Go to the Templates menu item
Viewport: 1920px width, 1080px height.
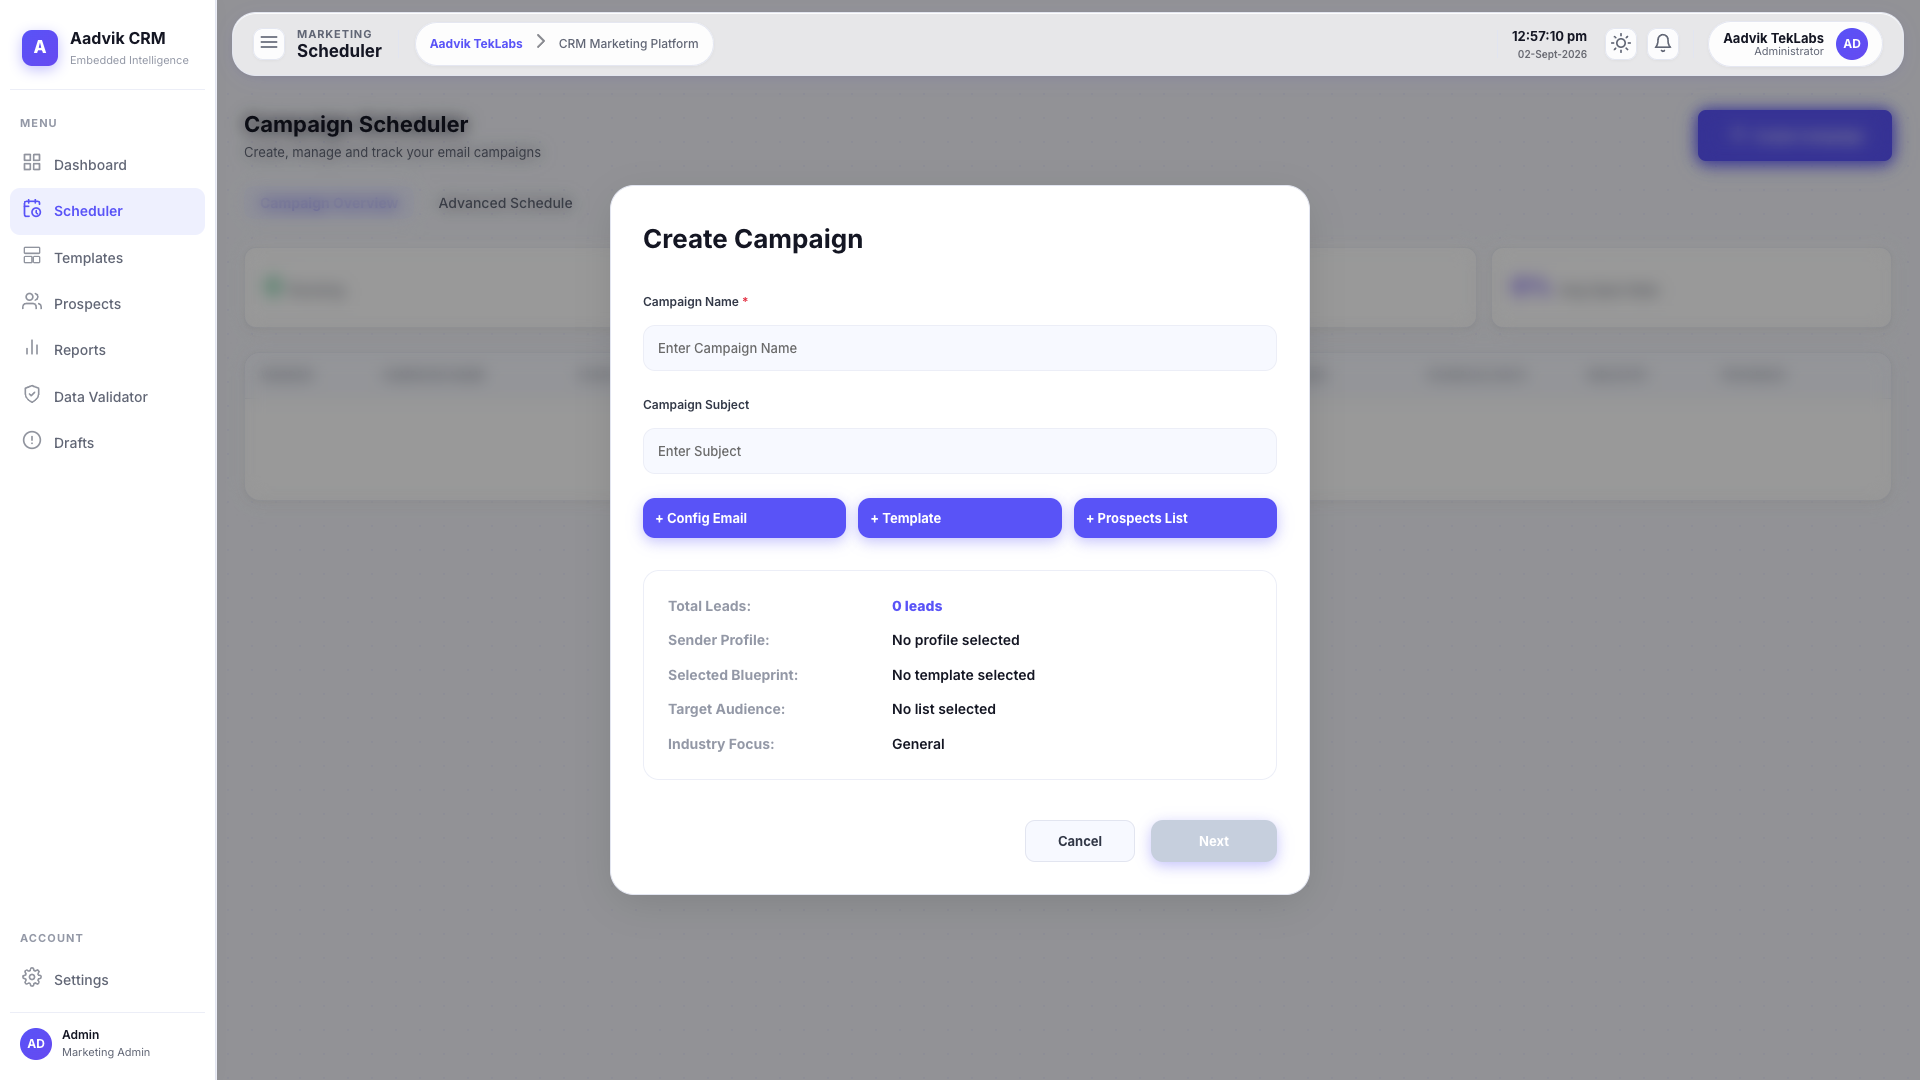coord(107,258)
